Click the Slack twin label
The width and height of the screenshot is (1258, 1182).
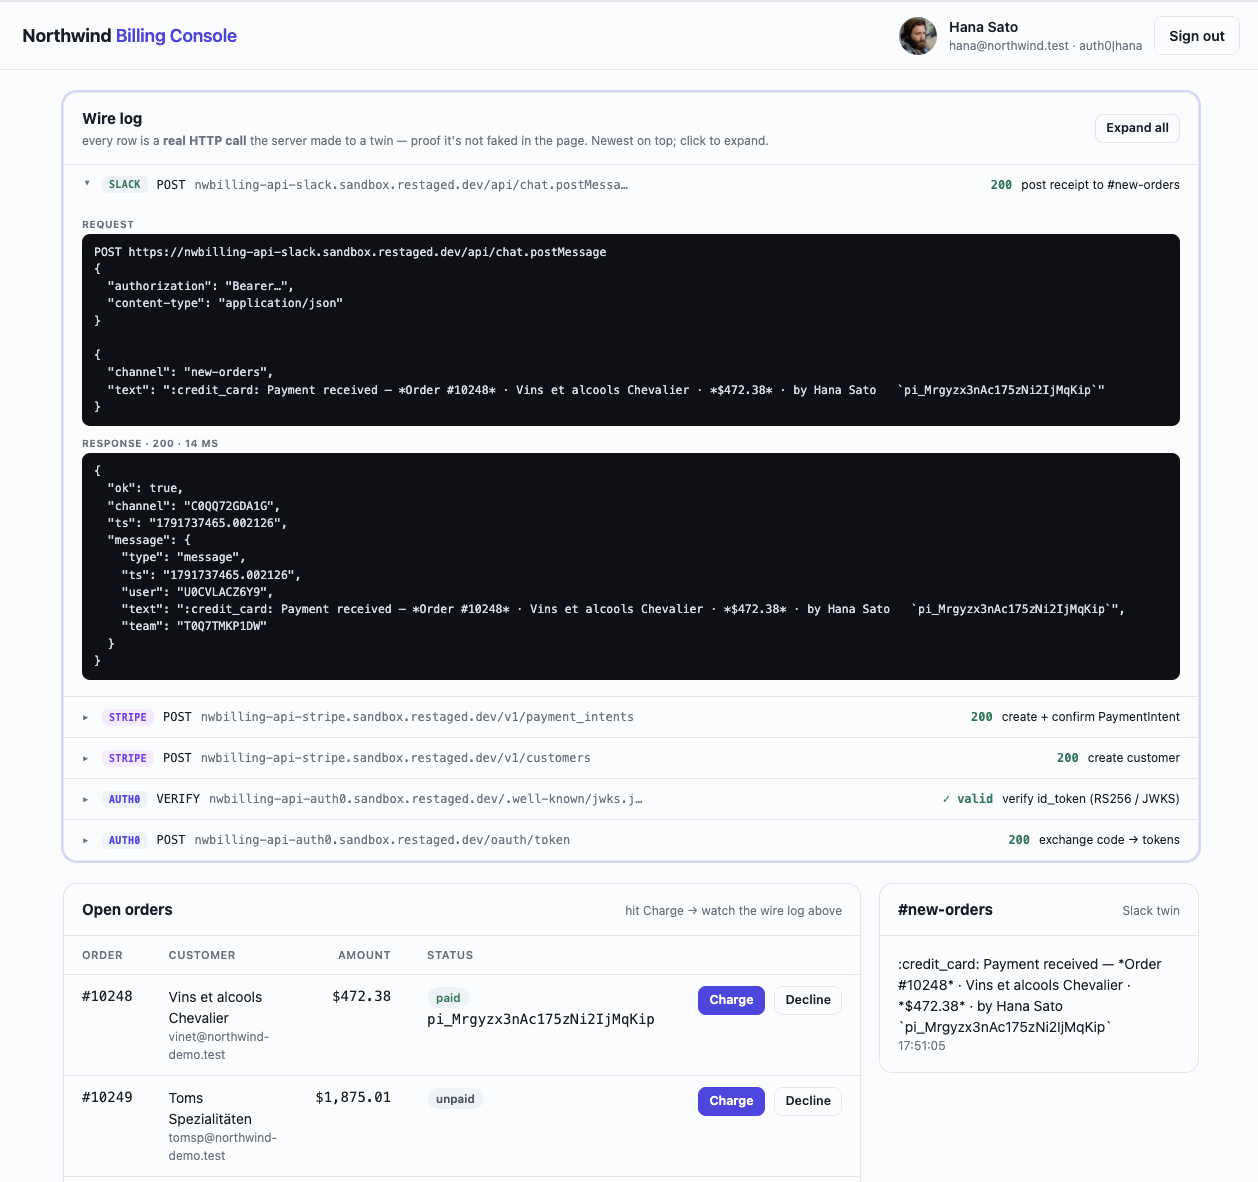click(1151, 911)
